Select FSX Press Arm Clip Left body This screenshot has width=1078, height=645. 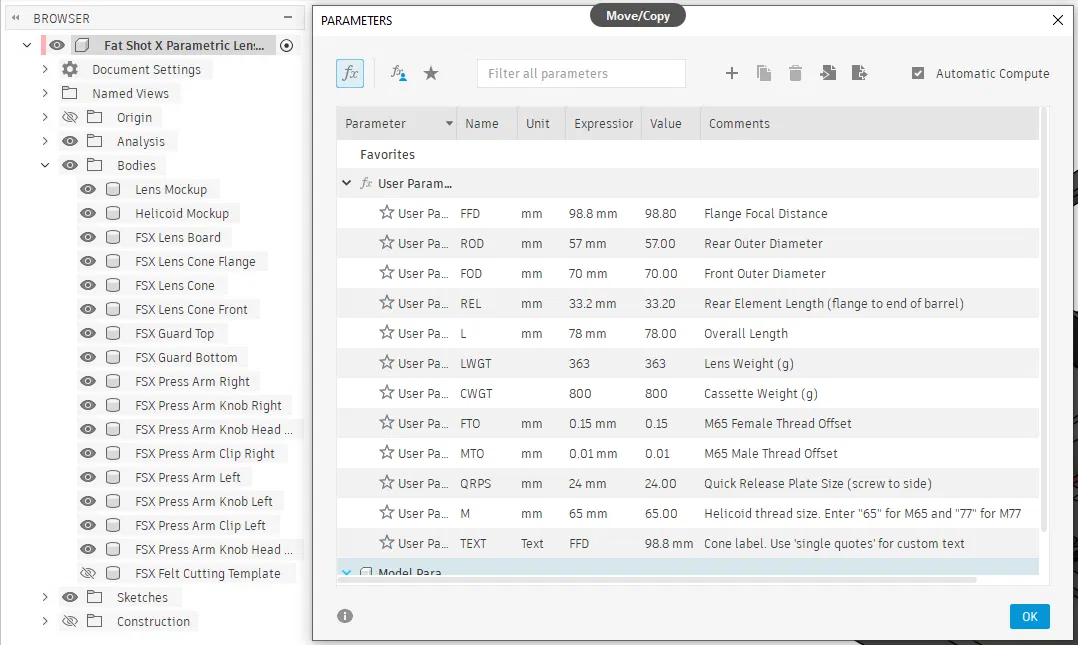[x=200, y=525]
